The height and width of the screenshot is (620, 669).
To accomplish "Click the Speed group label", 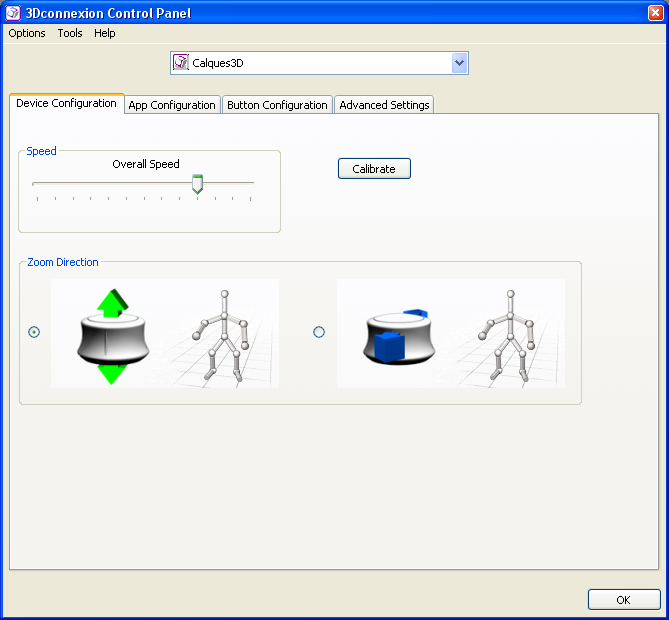I will [x=41, y=151].
